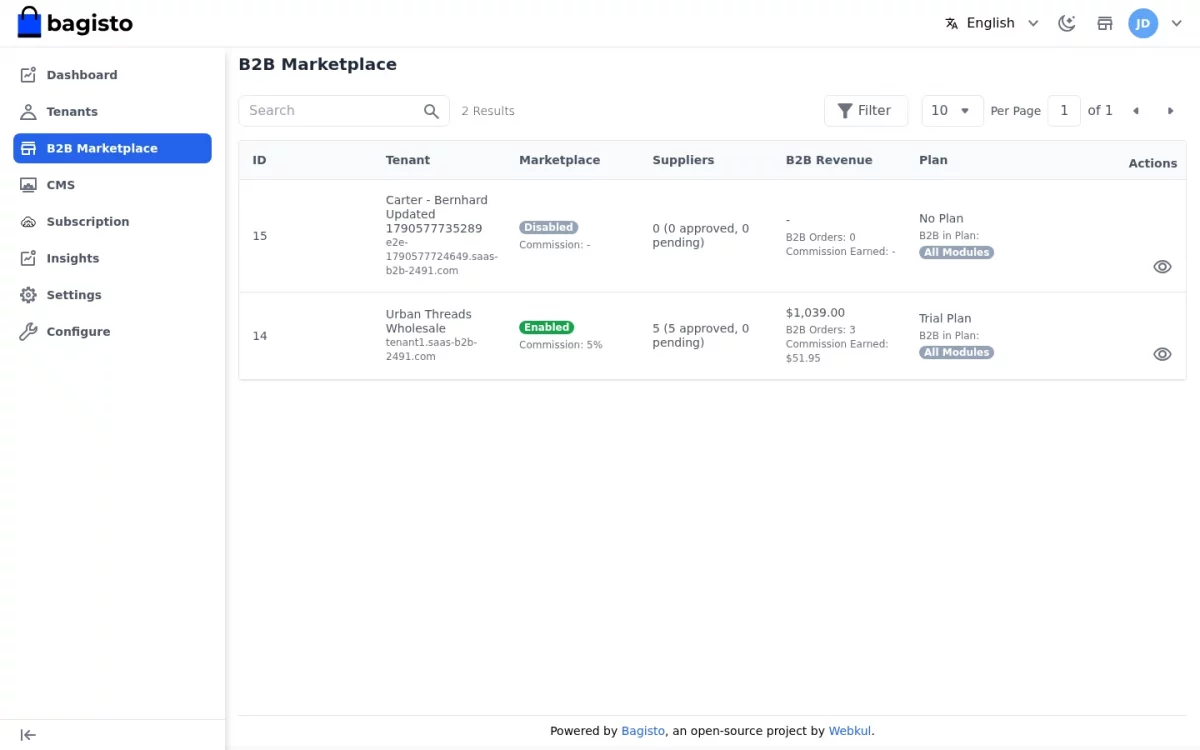Open the English language dropdown
The height and width of the screenshot is (750, 1200).
pyautogui.click(x=992, y=23)
